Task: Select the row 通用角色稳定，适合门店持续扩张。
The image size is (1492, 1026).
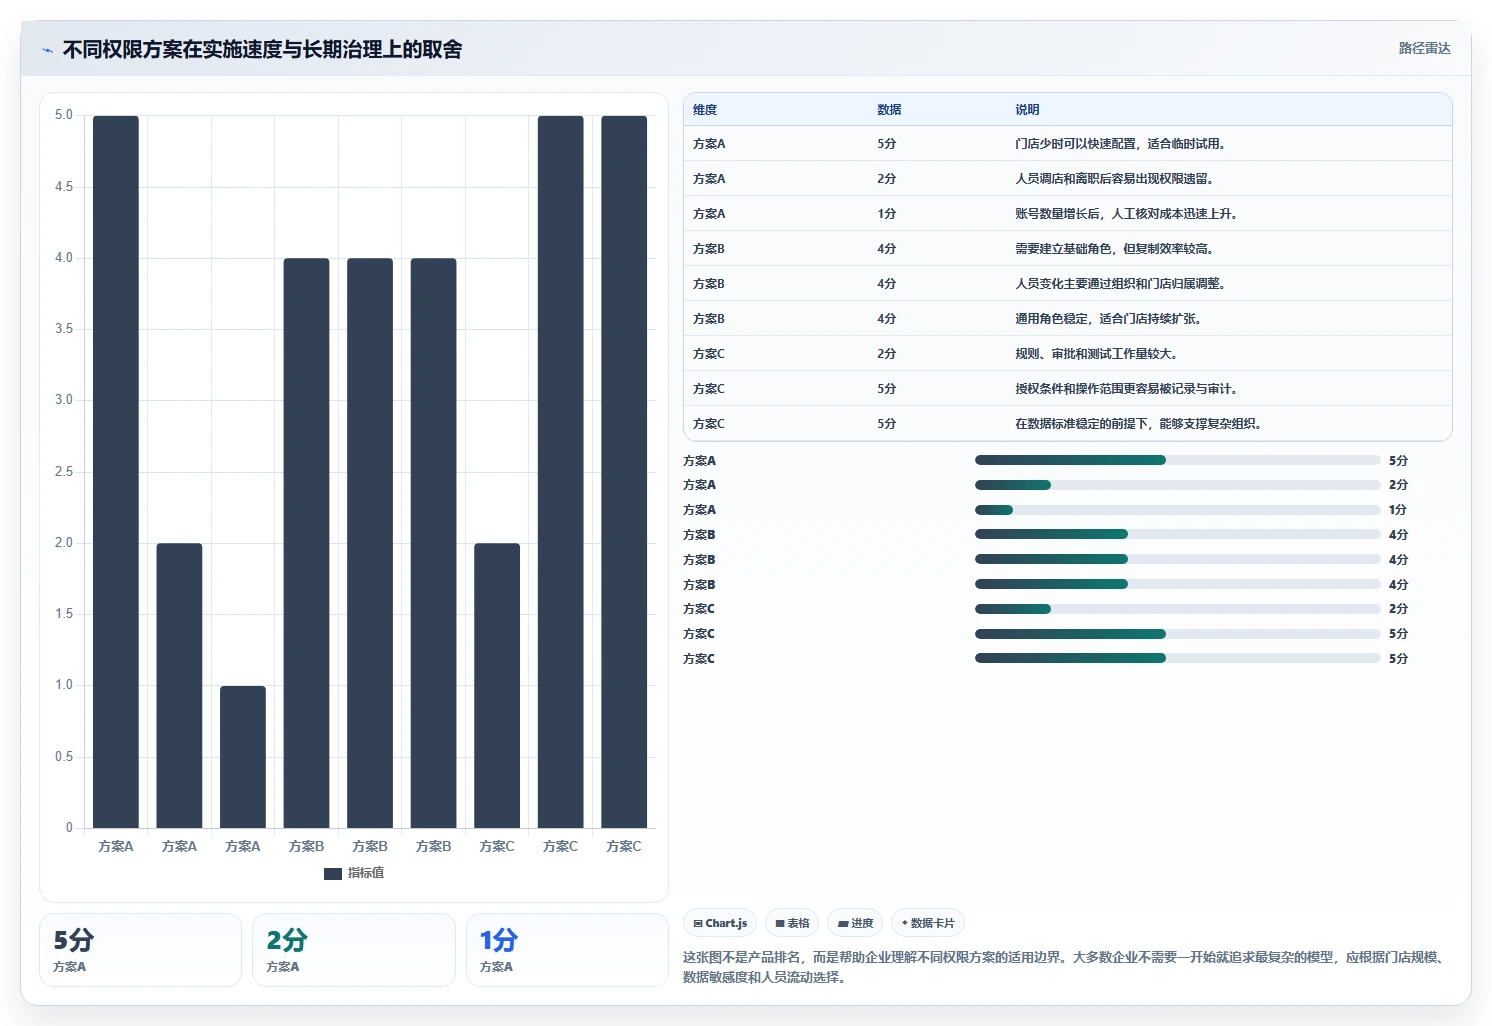Action: [x=1067, y=319]
